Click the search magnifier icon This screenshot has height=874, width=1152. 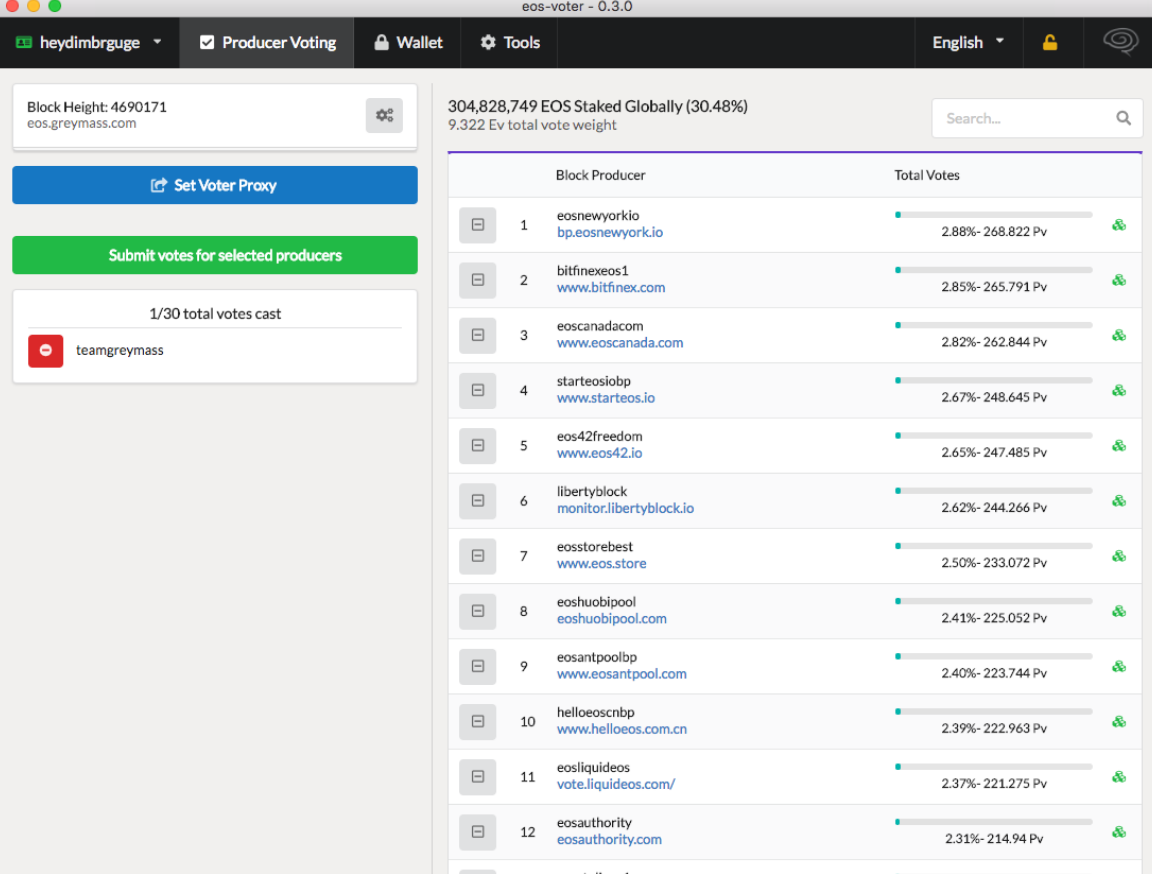1123,118
